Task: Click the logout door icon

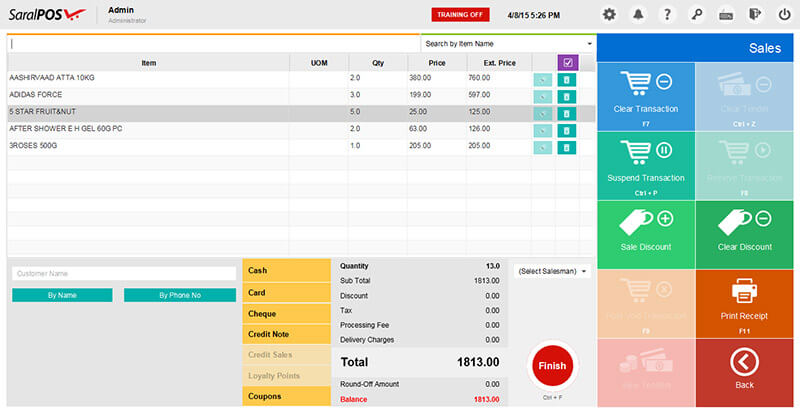Action: point(754,14)
